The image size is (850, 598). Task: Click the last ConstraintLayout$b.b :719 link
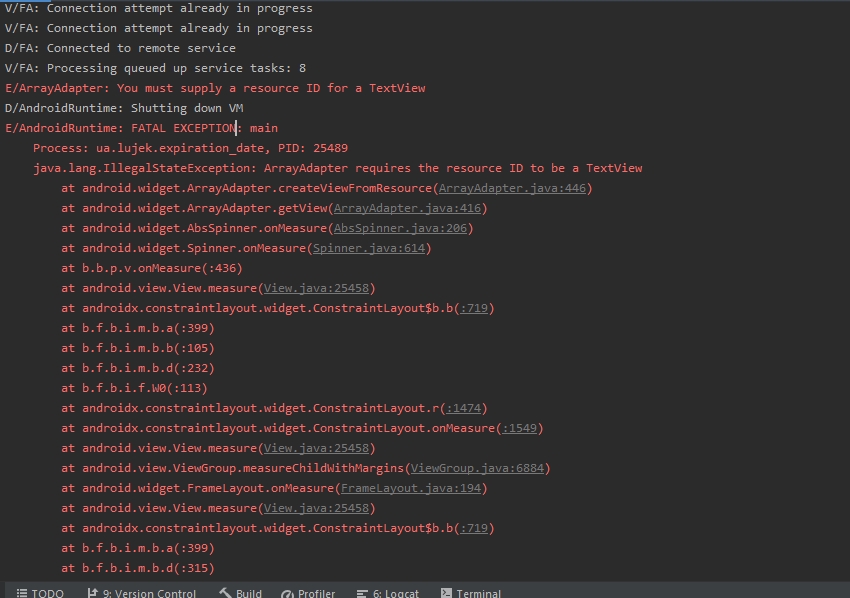point(474,528)
